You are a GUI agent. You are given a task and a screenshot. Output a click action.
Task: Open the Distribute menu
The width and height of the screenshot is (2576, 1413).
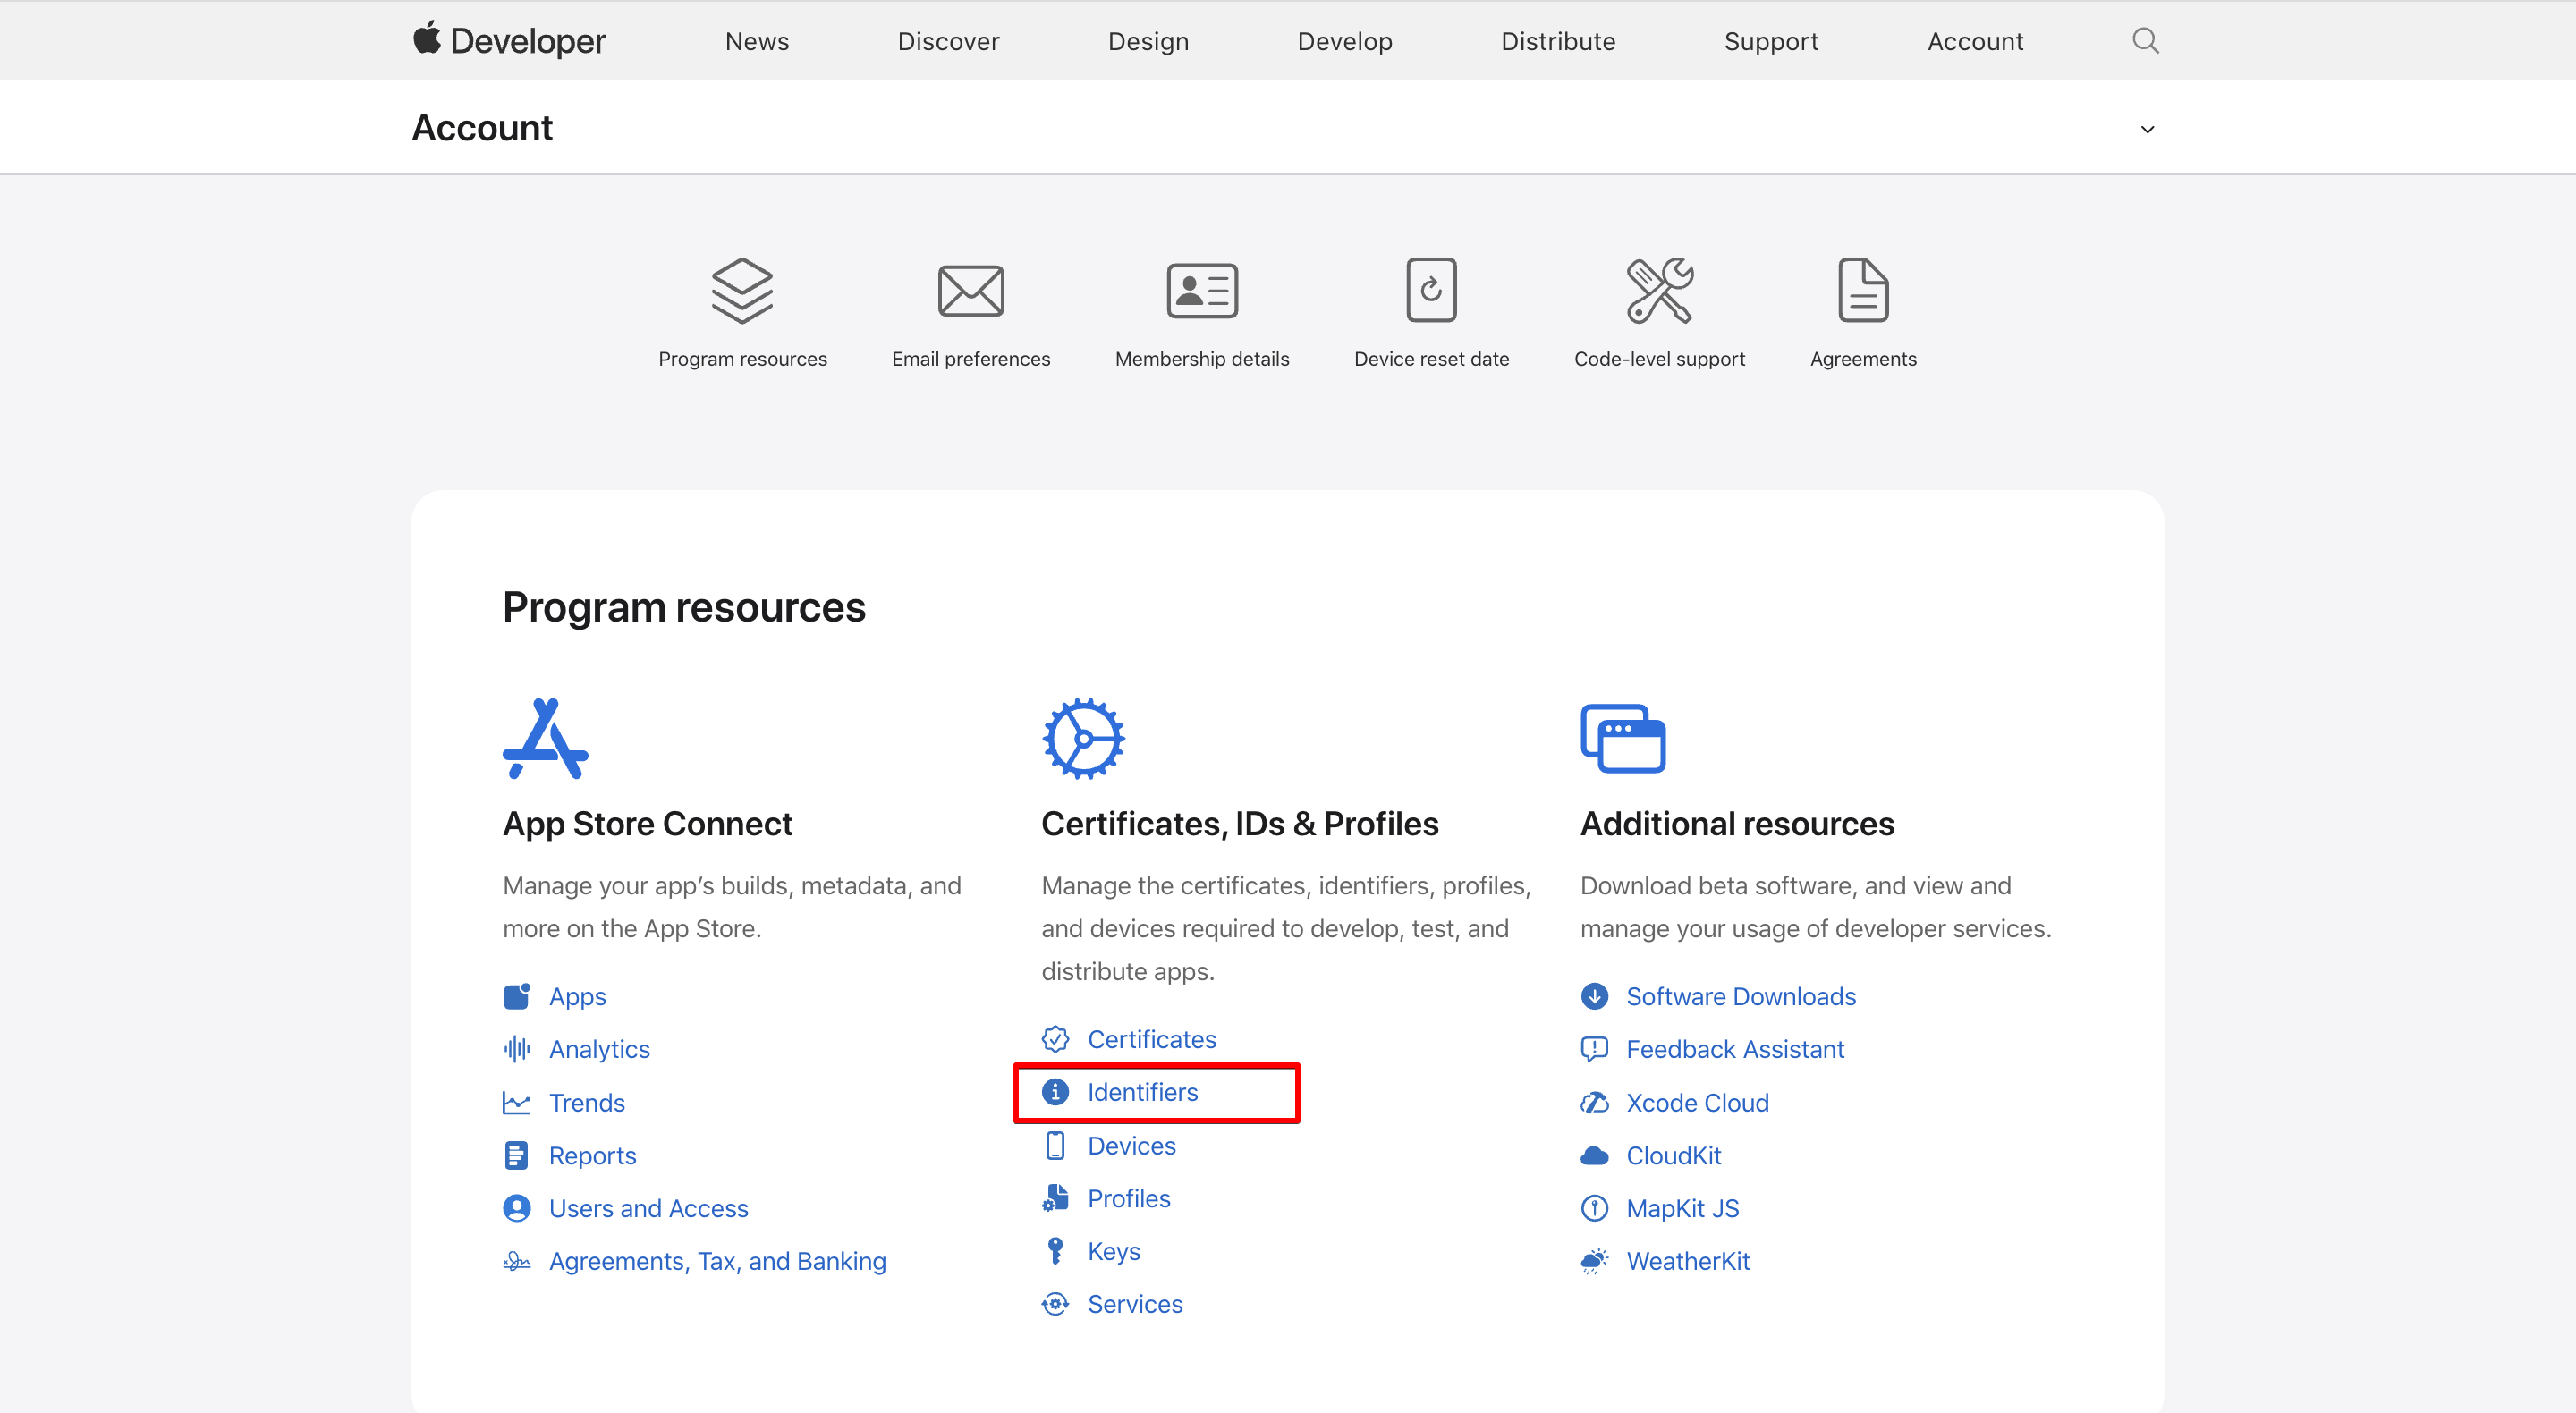click(x=1557, y=41)
